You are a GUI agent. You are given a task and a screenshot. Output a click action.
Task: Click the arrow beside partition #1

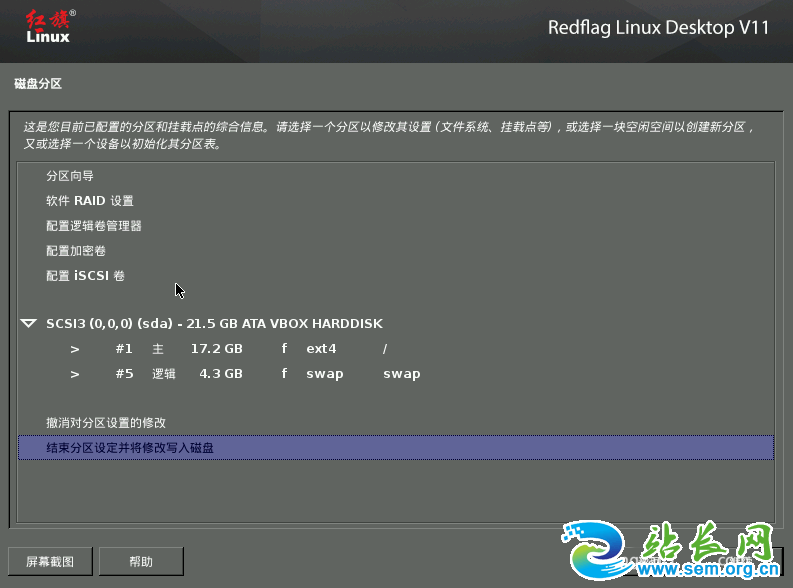tap(75, 349)
